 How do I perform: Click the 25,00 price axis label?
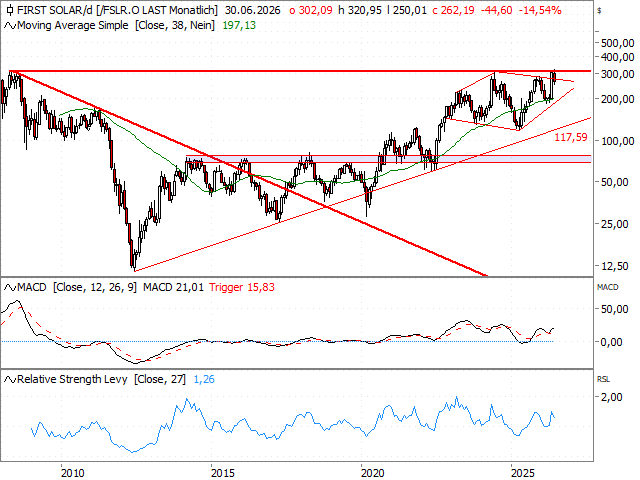[615, 224]
